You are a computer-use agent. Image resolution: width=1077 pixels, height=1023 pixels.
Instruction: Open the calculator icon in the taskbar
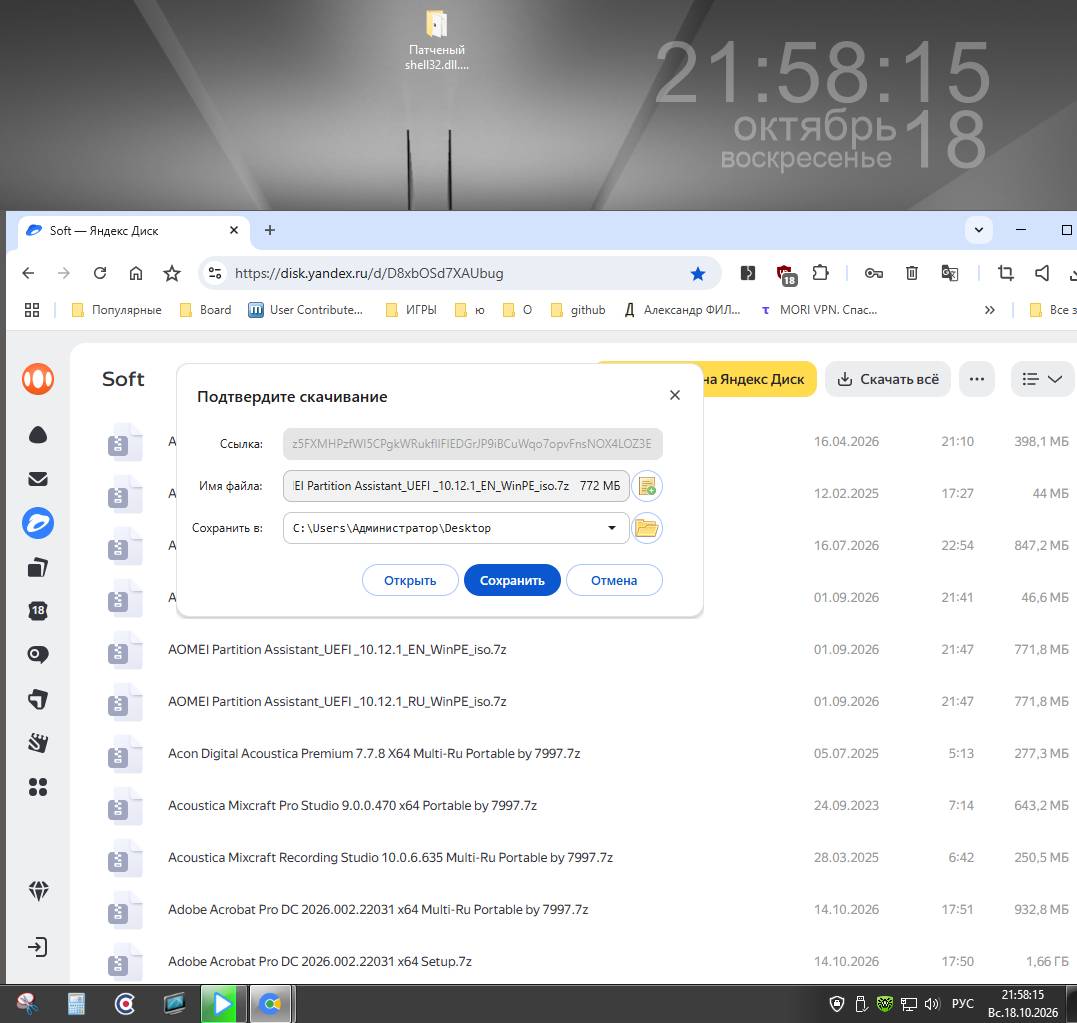76,1004
